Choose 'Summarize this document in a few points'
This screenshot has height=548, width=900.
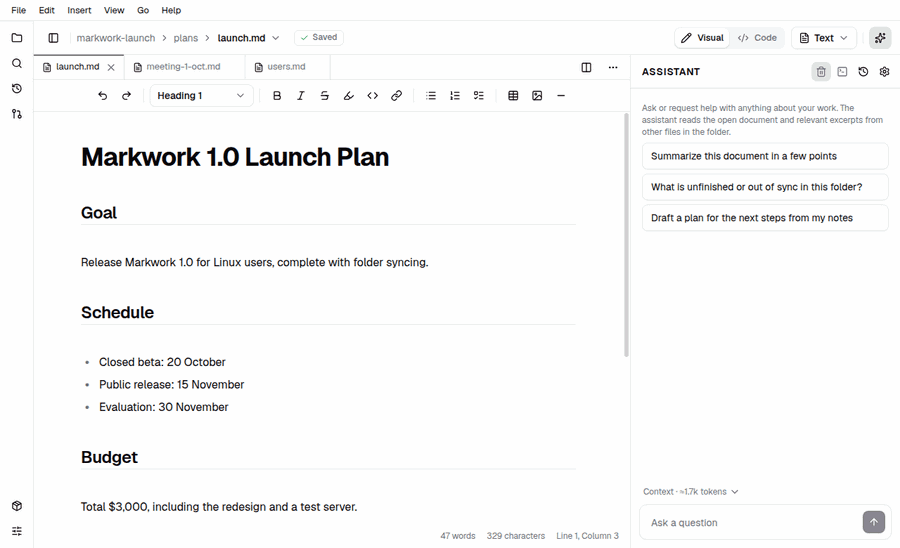(765, 156)
